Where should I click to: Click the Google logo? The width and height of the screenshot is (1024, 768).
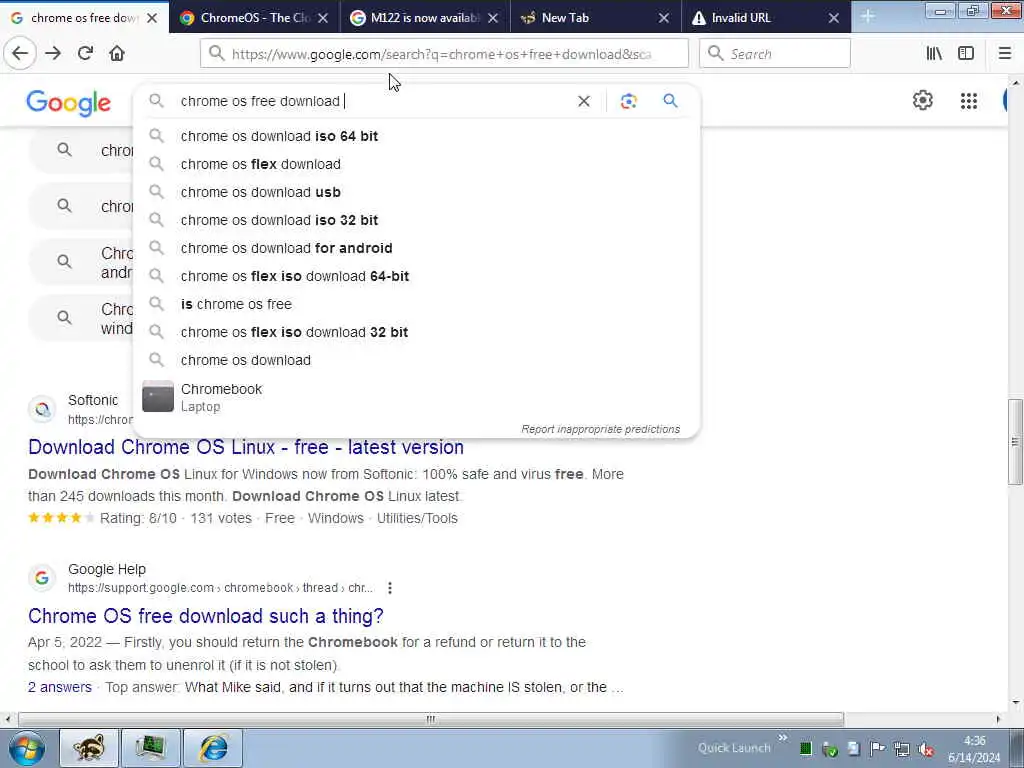tap(69, 103)
